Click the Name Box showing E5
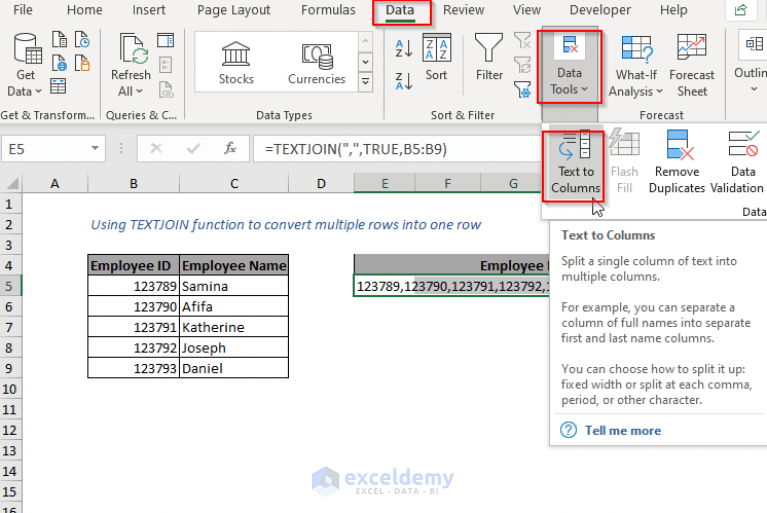Viewport: 767px width, 513px height. click(x=45, y=149)
